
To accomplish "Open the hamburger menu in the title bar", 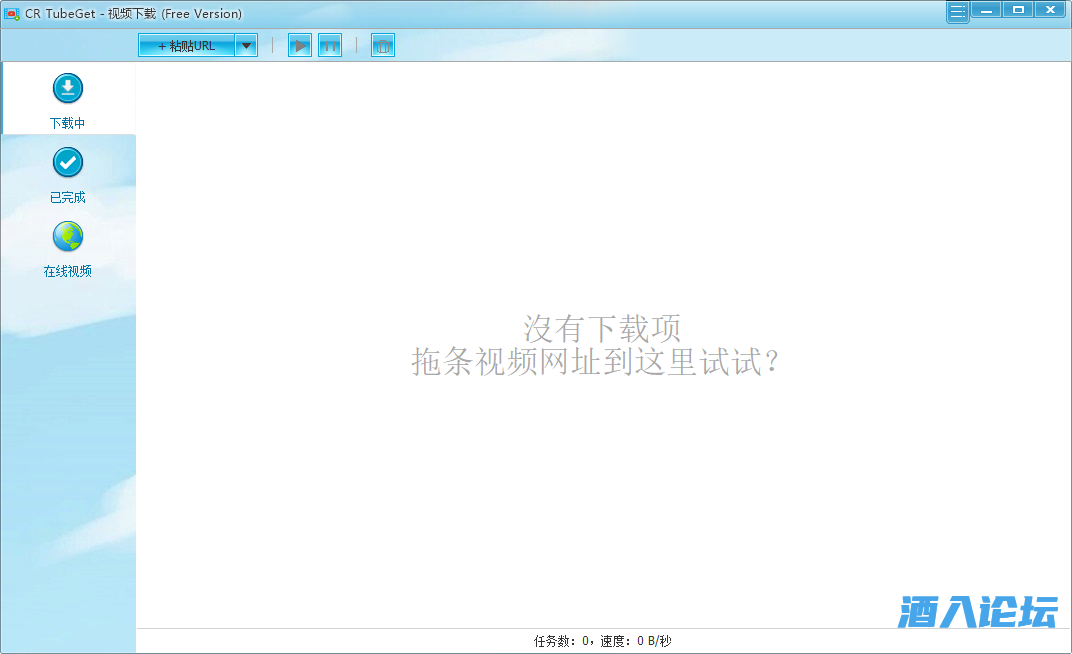I will (x=957, y=10).
